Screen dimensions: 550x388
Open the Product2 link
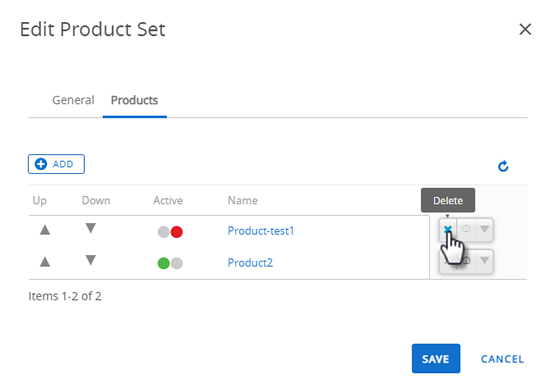[x=250, y=263]
